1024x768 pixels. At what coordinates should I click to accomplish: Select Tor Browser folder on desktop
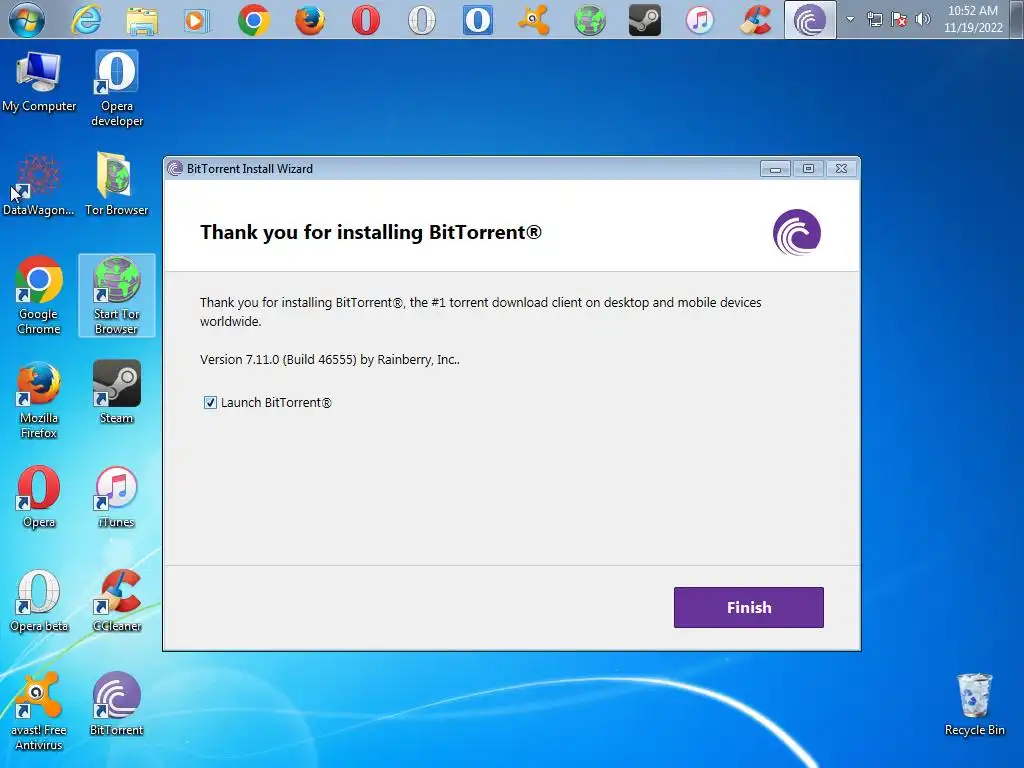tap(117, 184)
